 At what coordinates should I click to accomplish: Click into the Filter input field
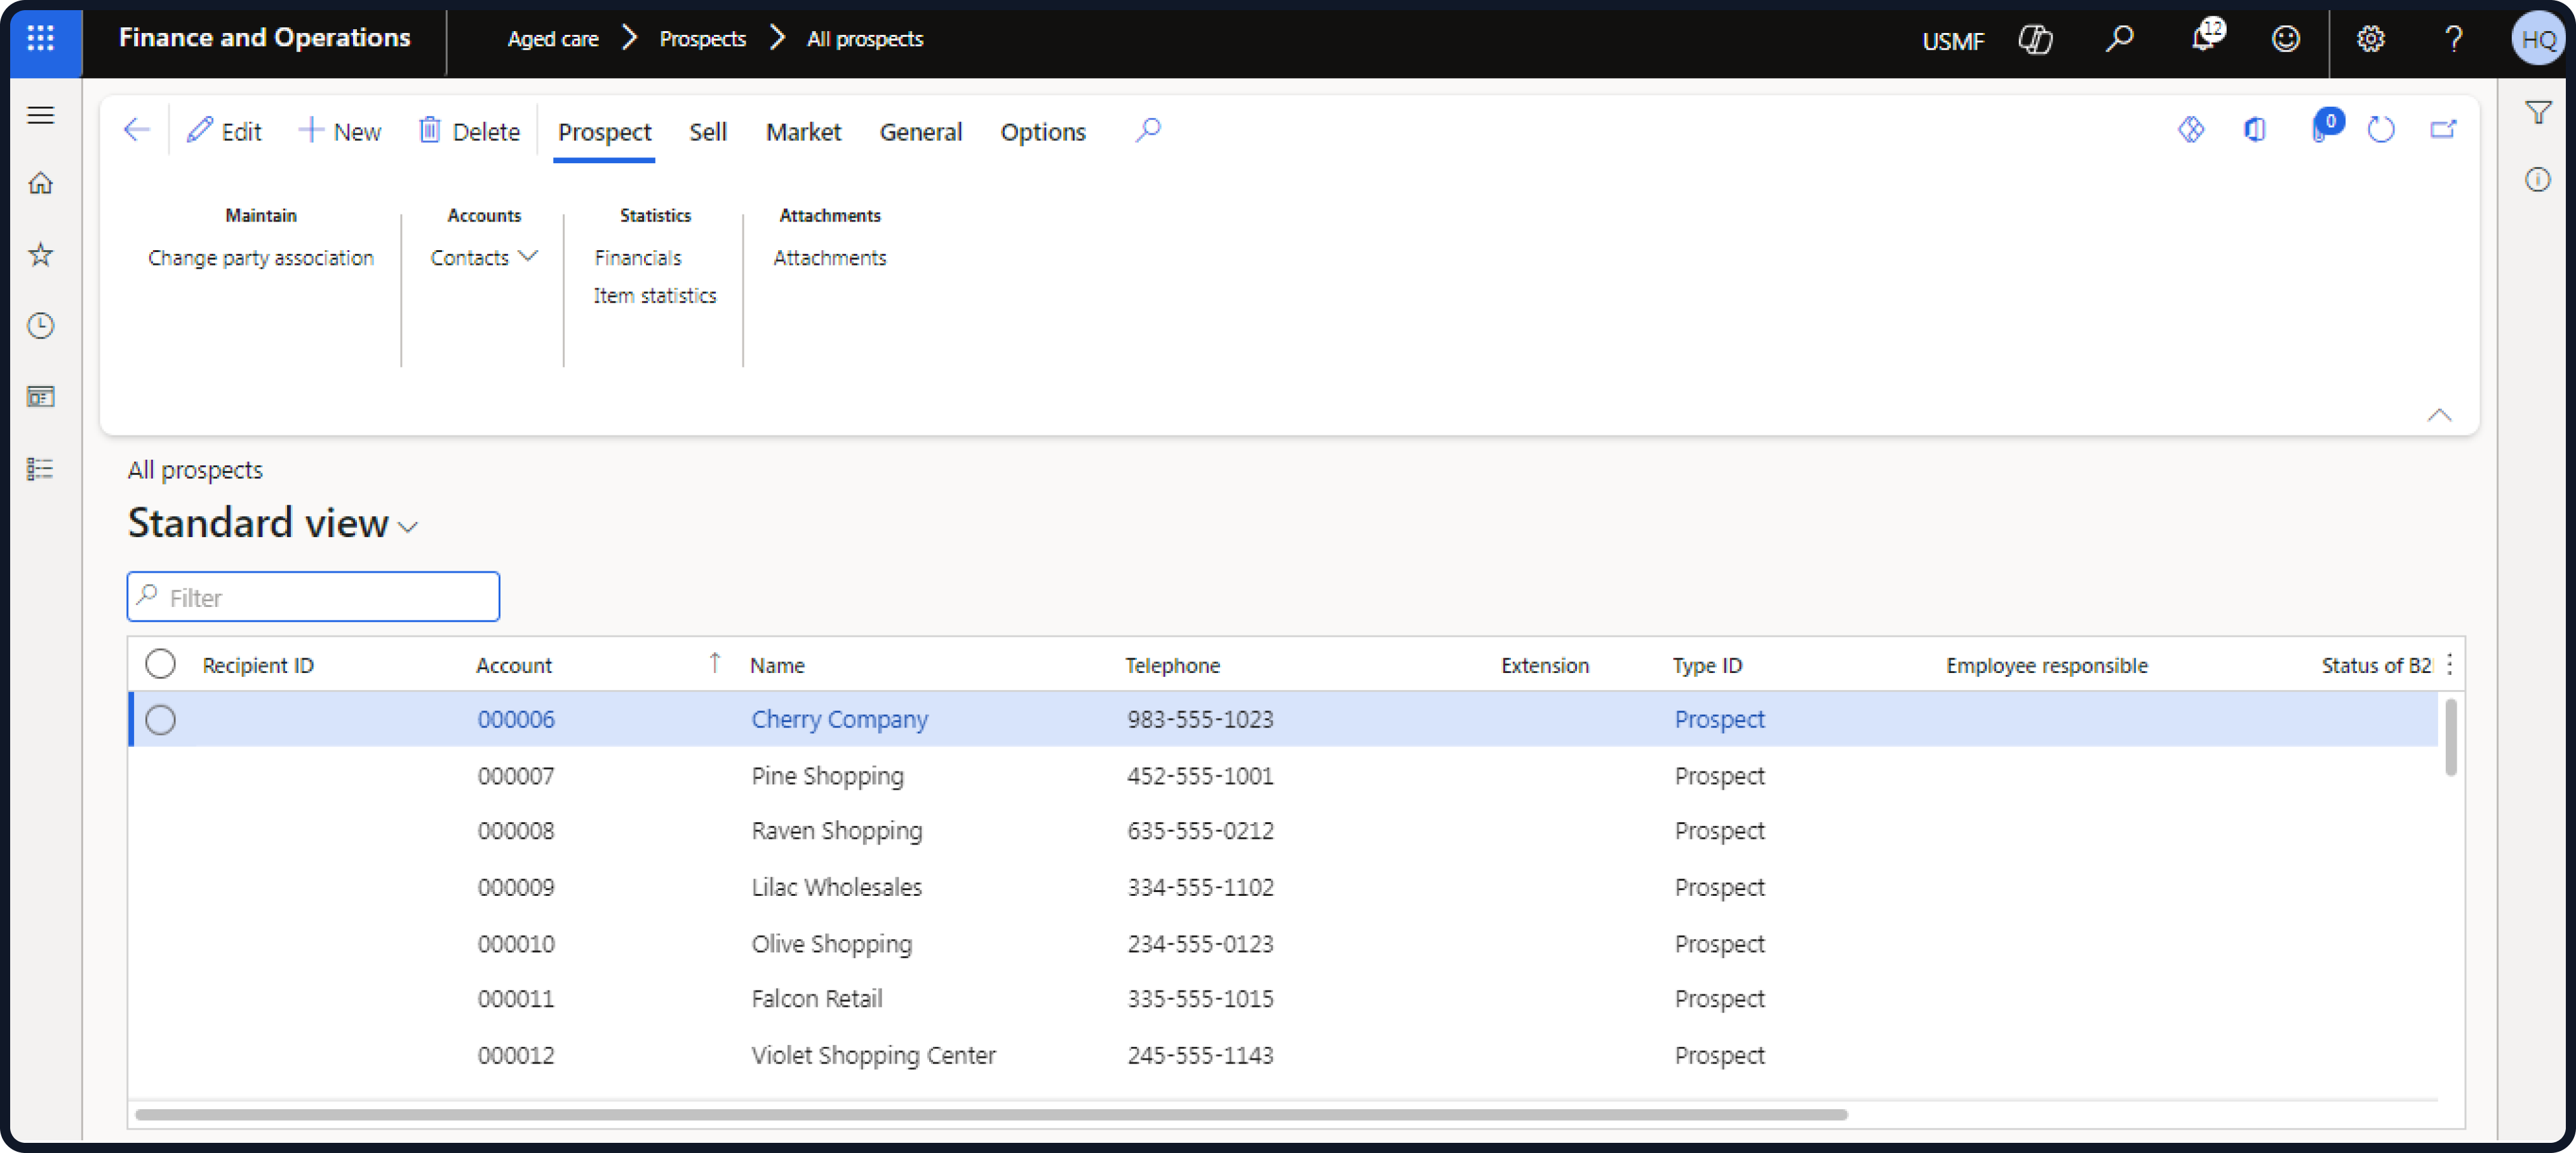(x=313, y=597)
